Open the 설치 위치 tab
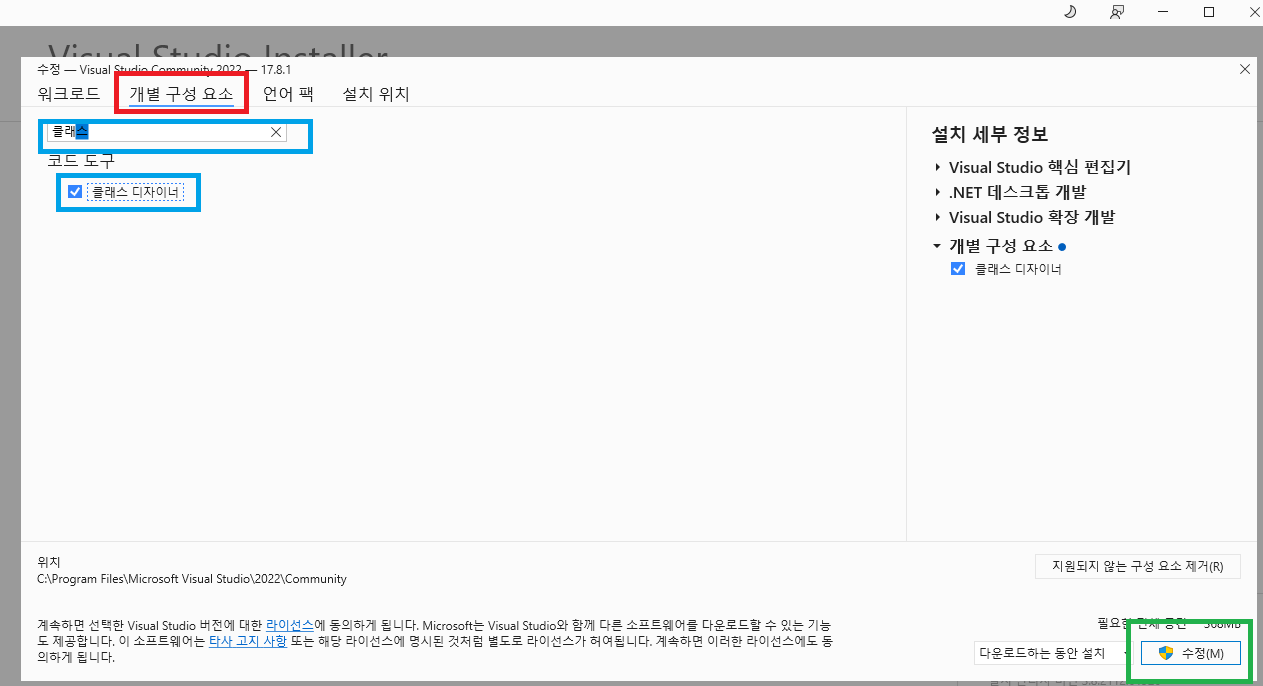The image size is (1263, 686). coord(376,94)
